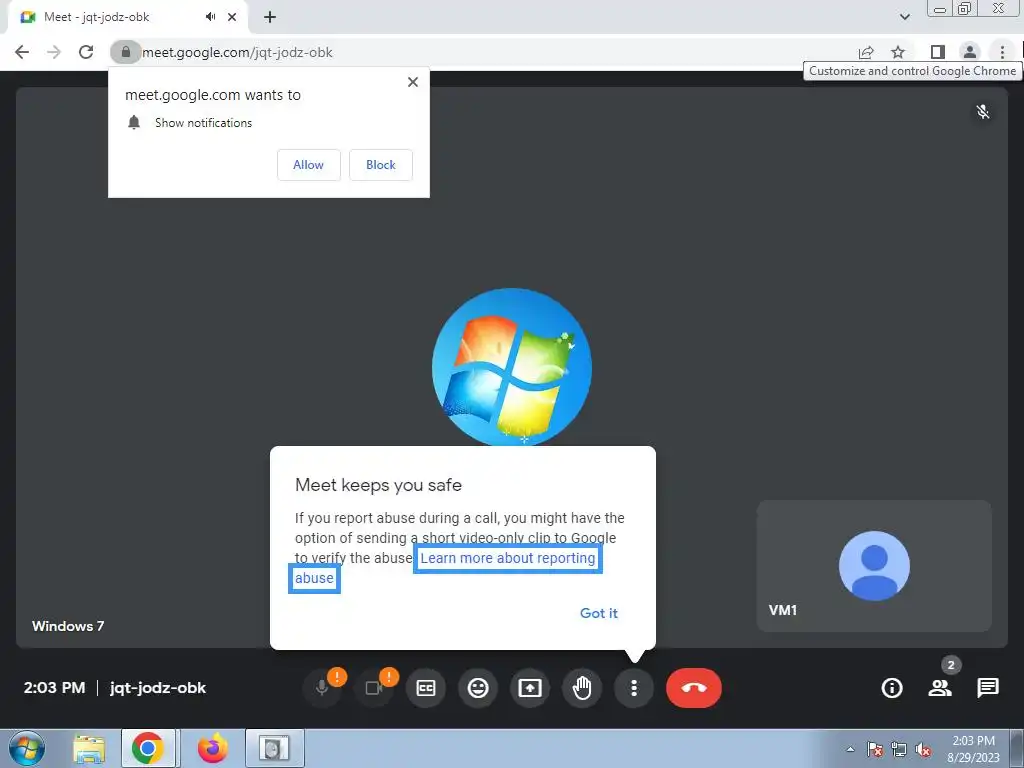1024x768 pixels.
Task: Click the address bar URL field
Action: point(485,52)
